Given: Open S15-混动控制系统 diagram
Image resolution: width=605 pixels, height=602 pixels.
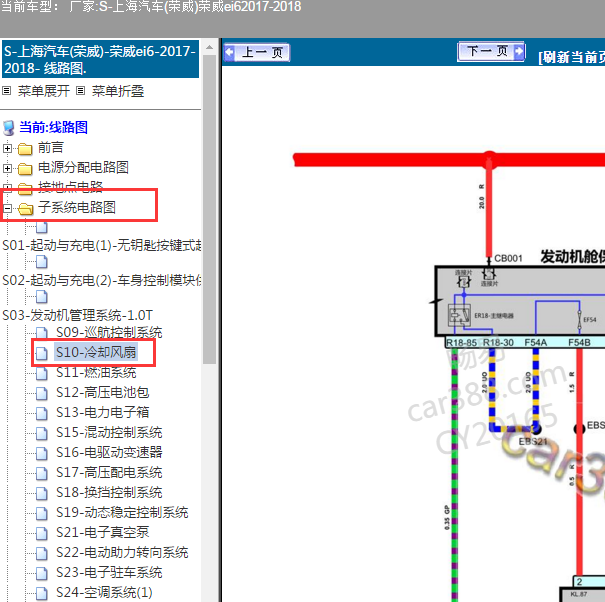Looking at the screenshot, I should tap(109, 433).
